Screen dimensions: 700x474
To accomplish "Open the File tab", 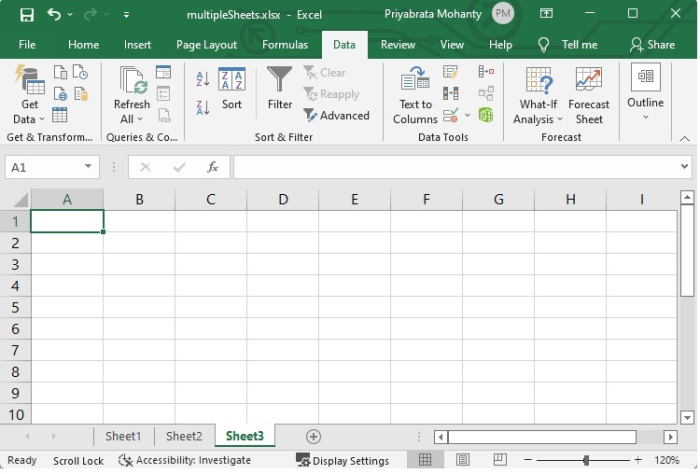I will (x=27, y=45).
